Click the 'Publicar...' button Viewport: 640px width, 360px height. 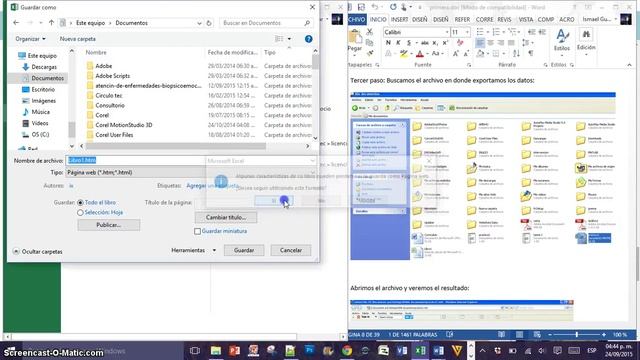109,225
